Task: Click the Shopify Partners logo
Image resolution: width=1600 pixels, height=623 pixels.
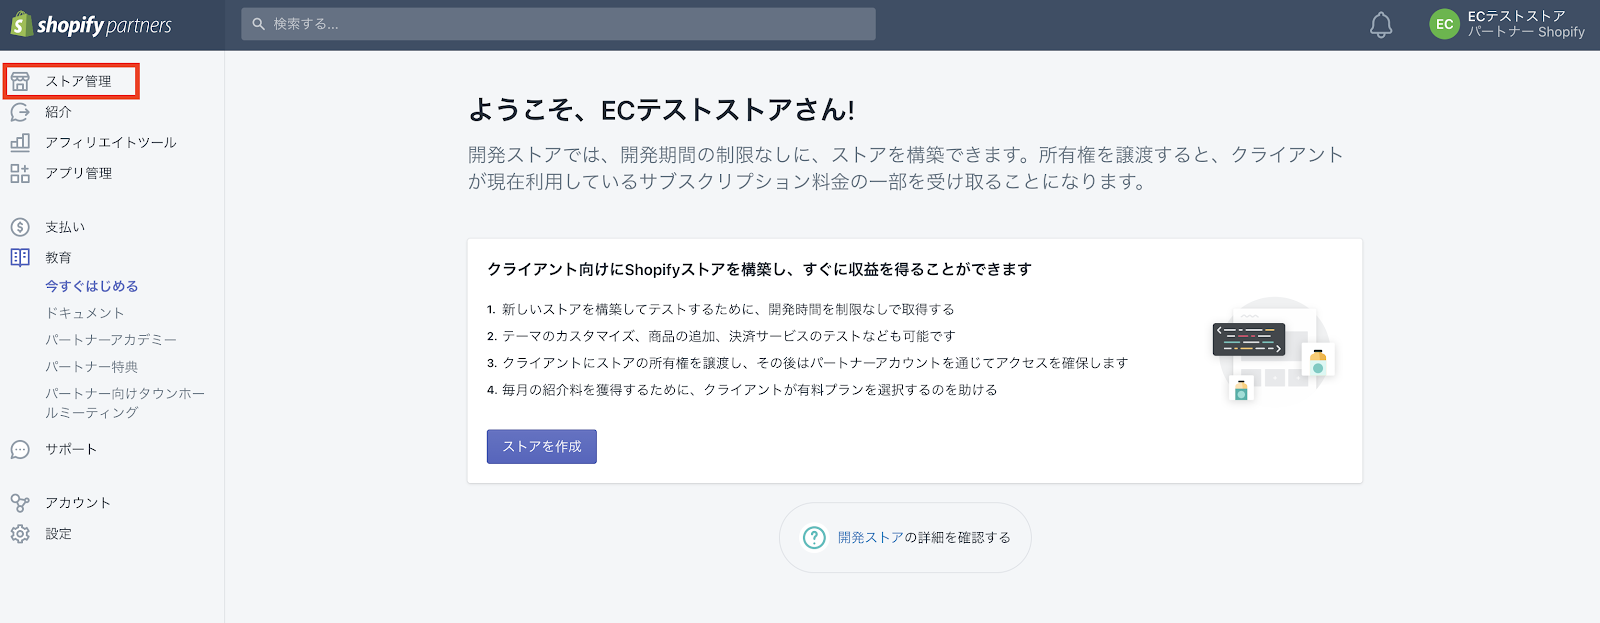Action: (92, 25)
